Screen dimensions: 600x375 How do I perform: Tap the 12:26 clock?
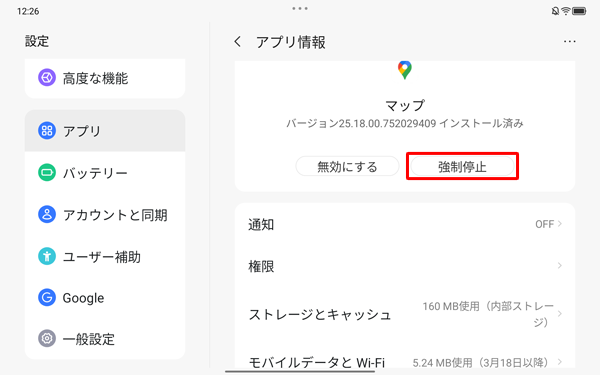pos(28,11)
